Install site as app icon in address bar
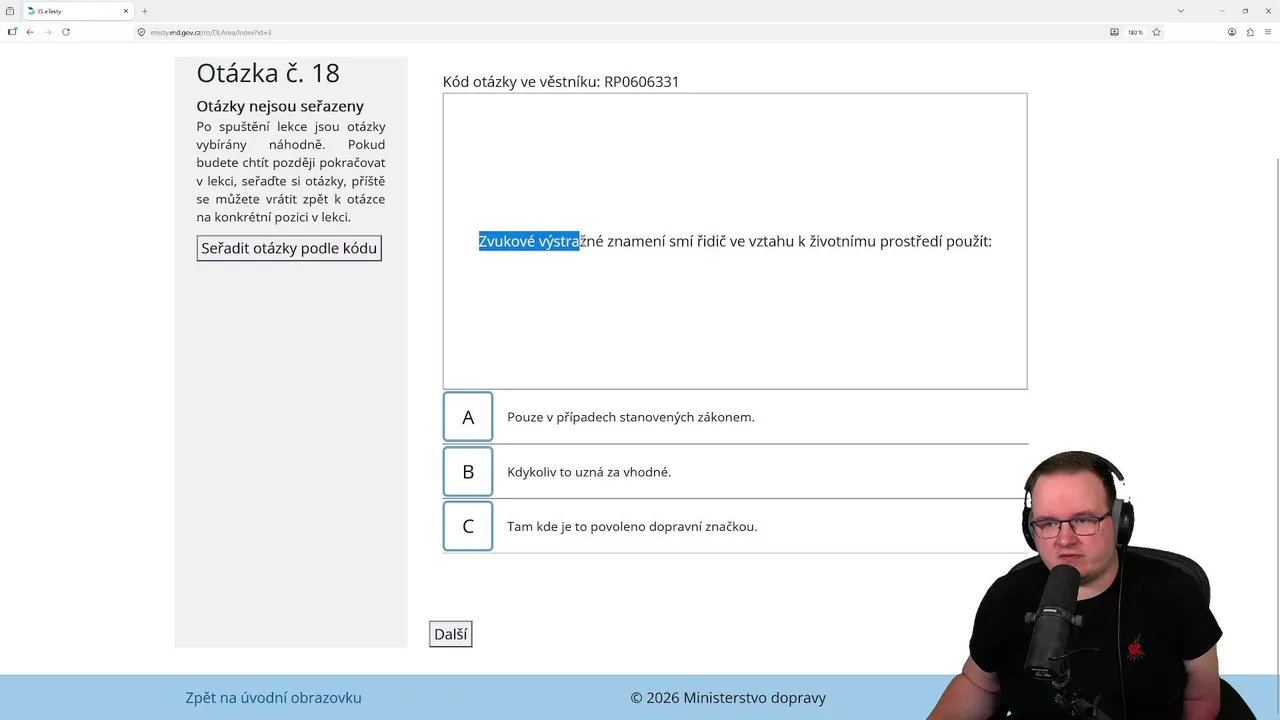The width and height of the screenshot is (1280, 720). point(1114,32)
